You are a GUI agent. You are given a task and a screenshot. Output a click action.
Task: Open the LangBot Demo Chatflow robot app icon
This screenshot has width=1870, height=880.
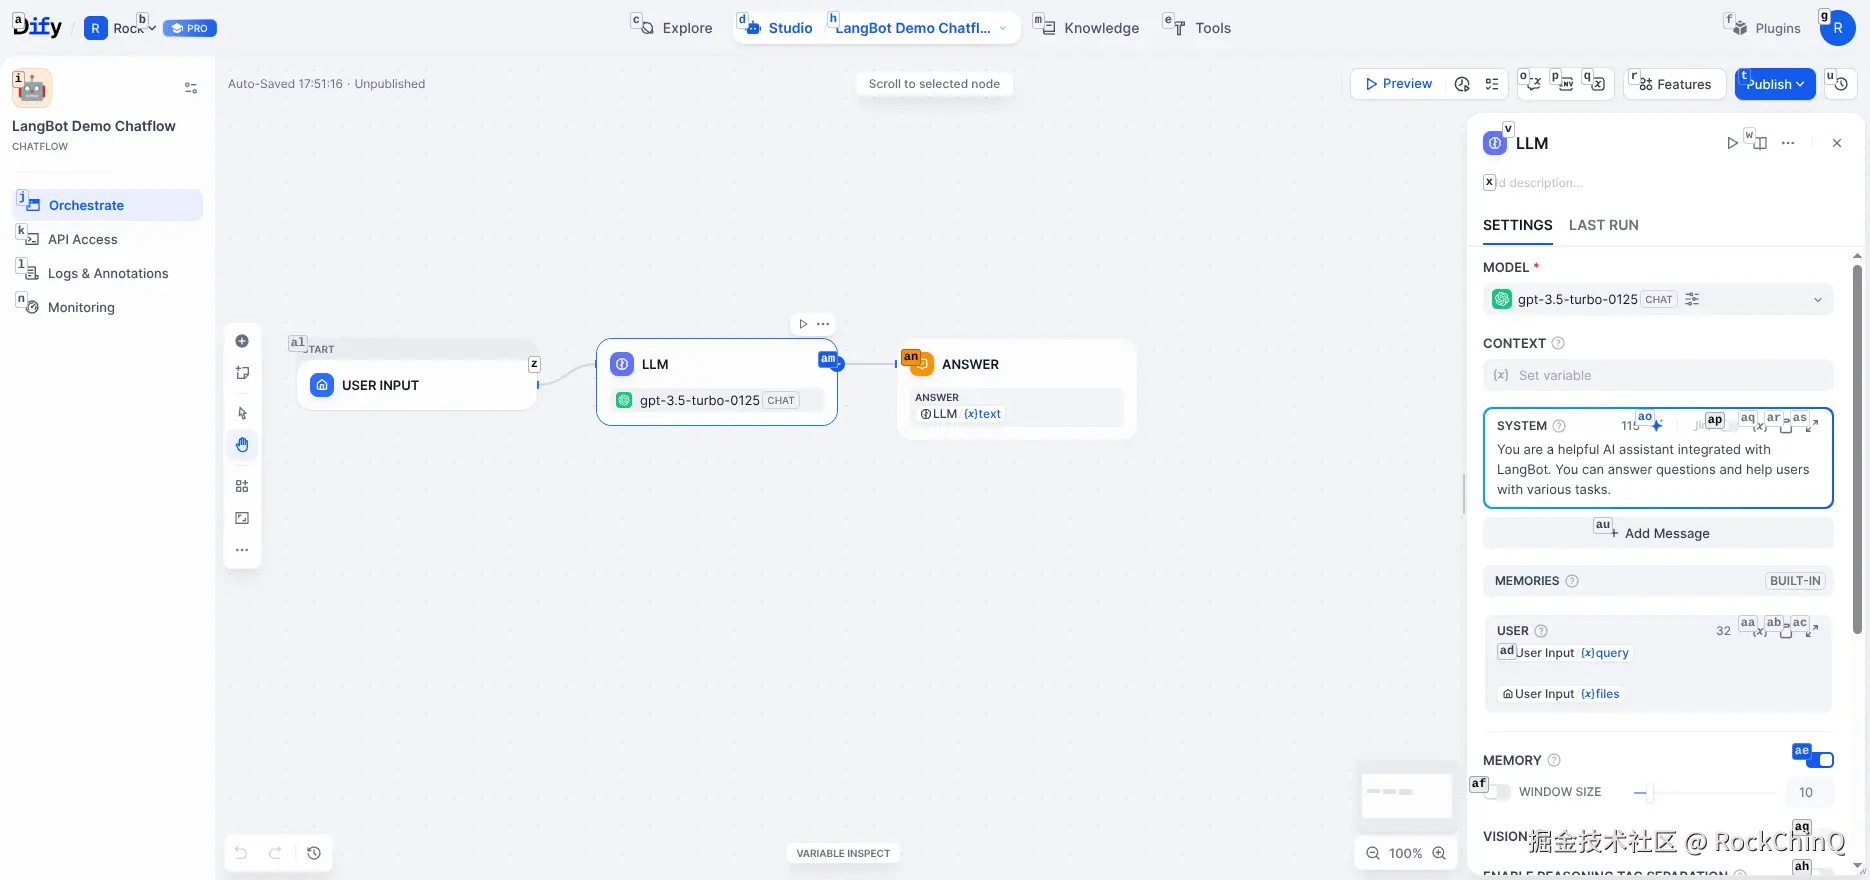[x=32, y=88]
